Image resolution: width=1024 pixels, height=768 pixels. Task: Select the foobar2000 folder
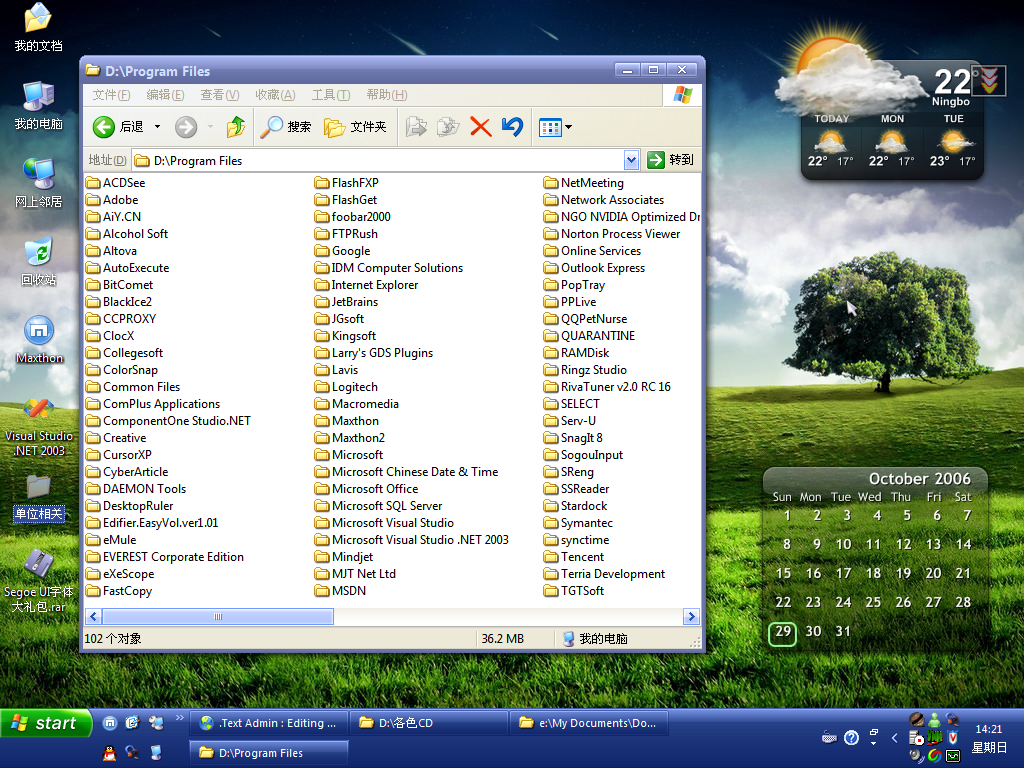353,217
